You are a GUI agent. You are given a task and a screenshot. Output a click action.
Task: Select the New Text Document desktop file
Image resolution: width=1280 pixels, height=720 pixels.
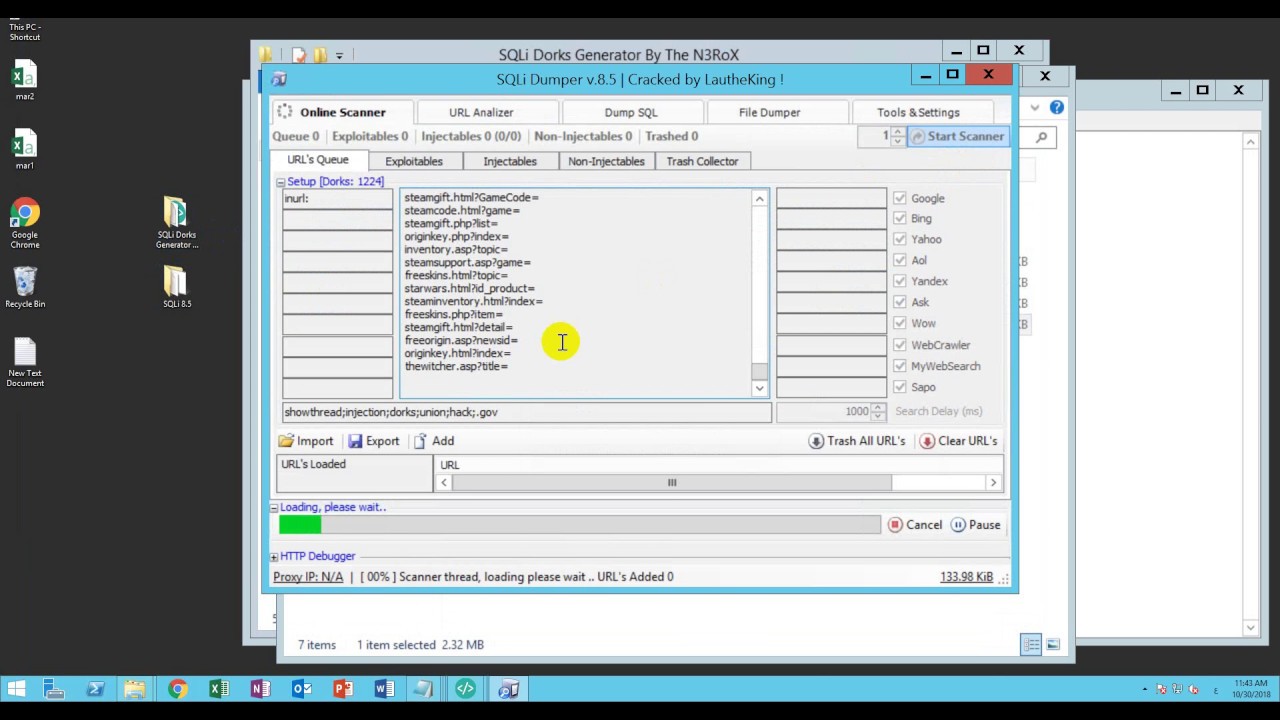(x=25, y=362)
